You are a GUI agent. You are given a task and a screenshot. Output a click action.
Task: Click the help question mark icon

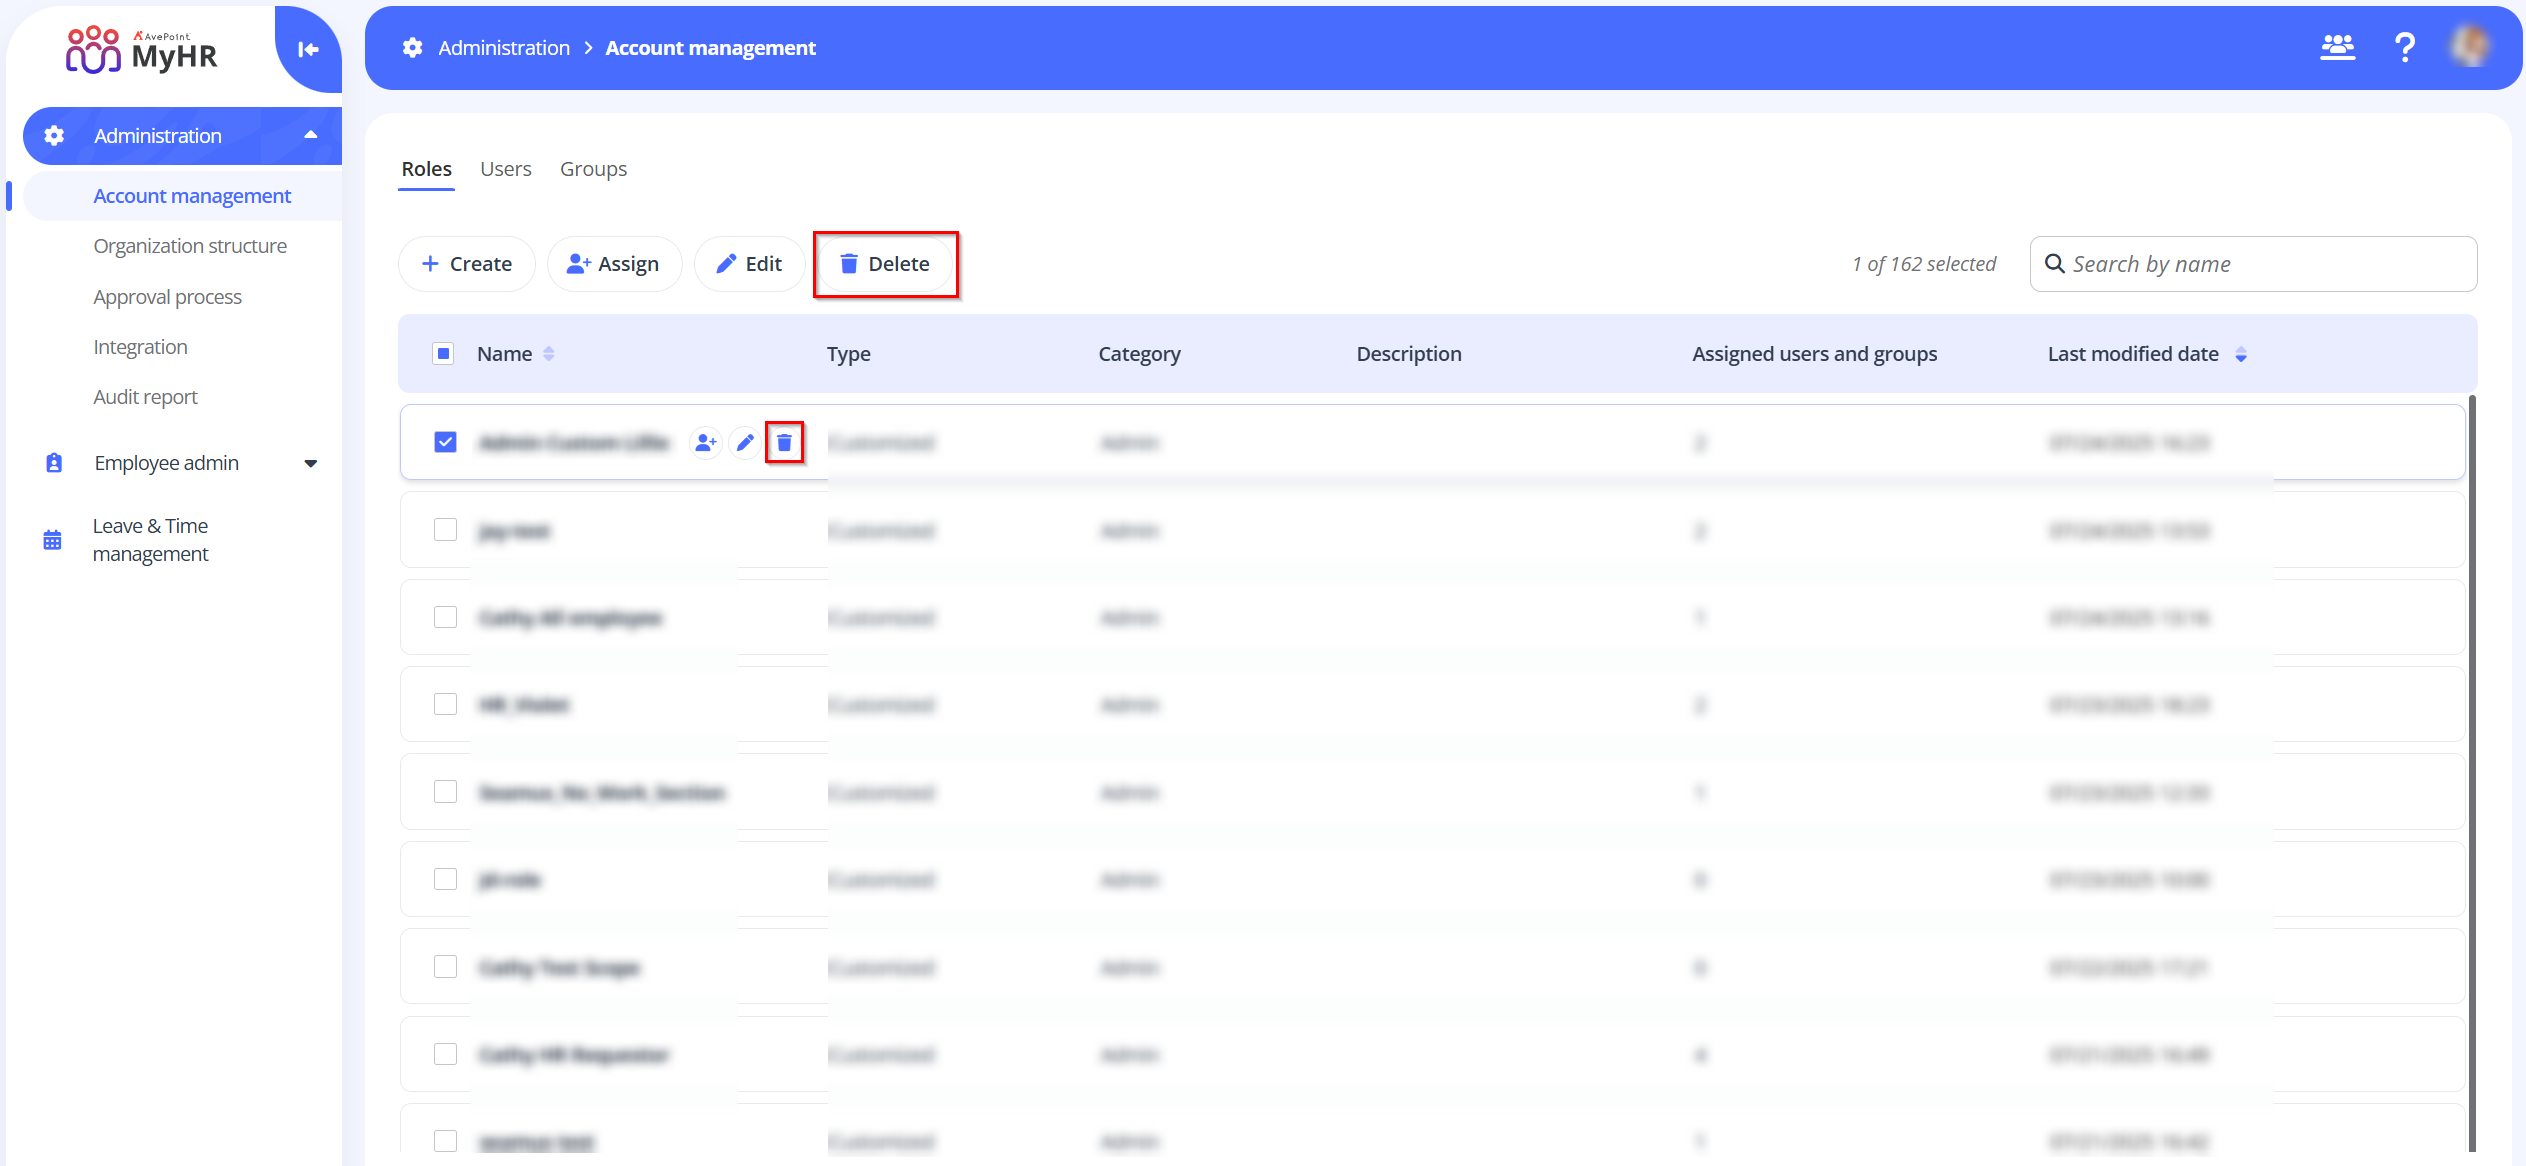[x=2404, y=47]
